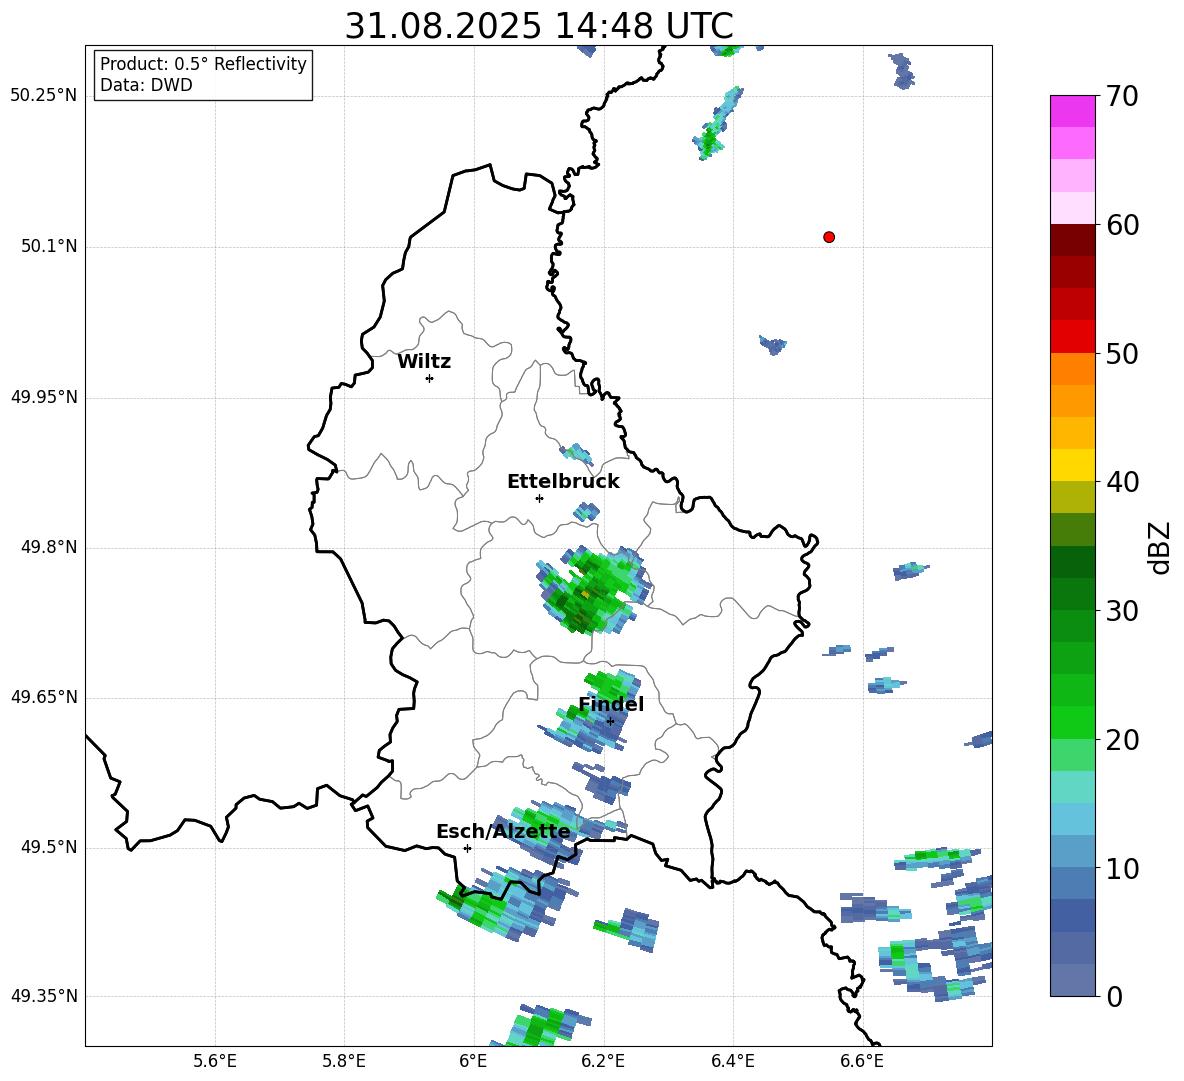The image size is (1184, 1081).
Task: Click the magenta top colorbar swatch
Action: click(1072, 111)
